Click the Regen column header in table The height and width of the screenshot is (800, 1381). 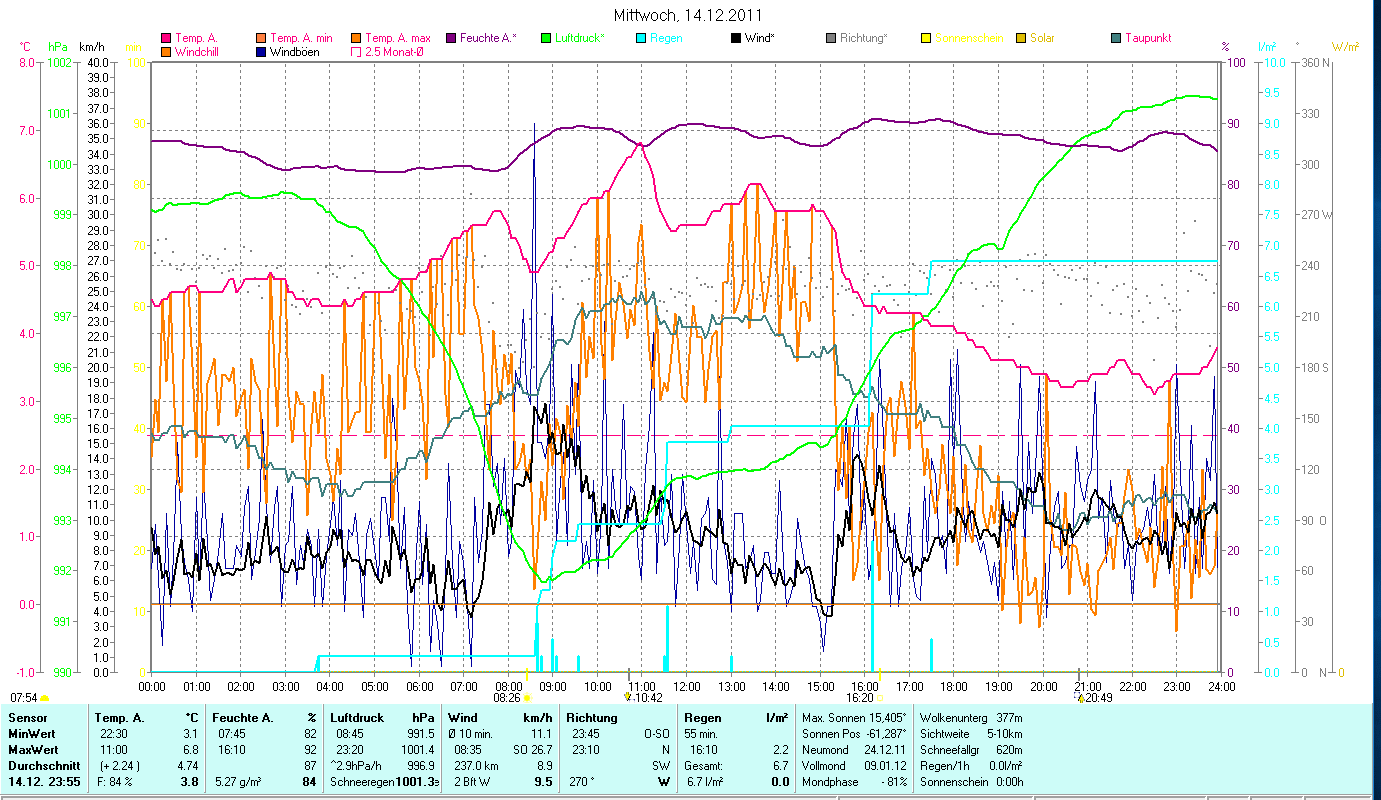point(702,718)
